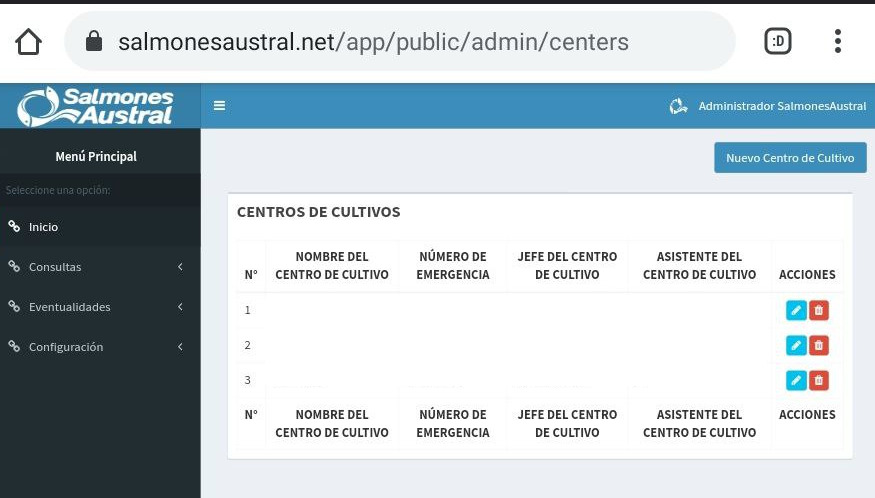Click the site security padlock icon
This screenshot has width=875, height=498.
[94, 42]
